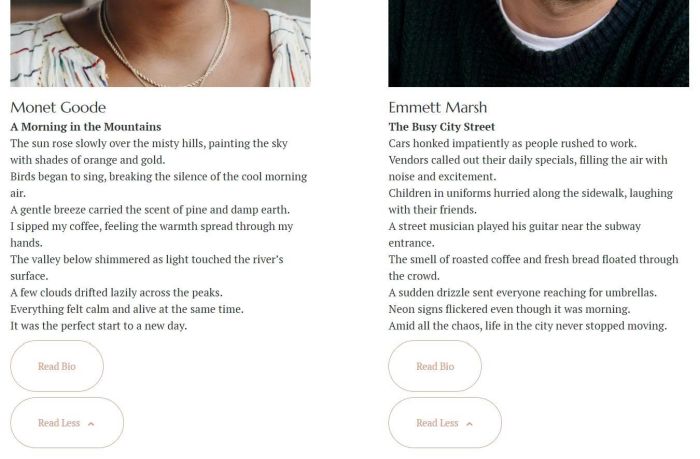Click the up chevron under Emmett Marsh's story
700x459 pixels.
(x=470, y=424)
